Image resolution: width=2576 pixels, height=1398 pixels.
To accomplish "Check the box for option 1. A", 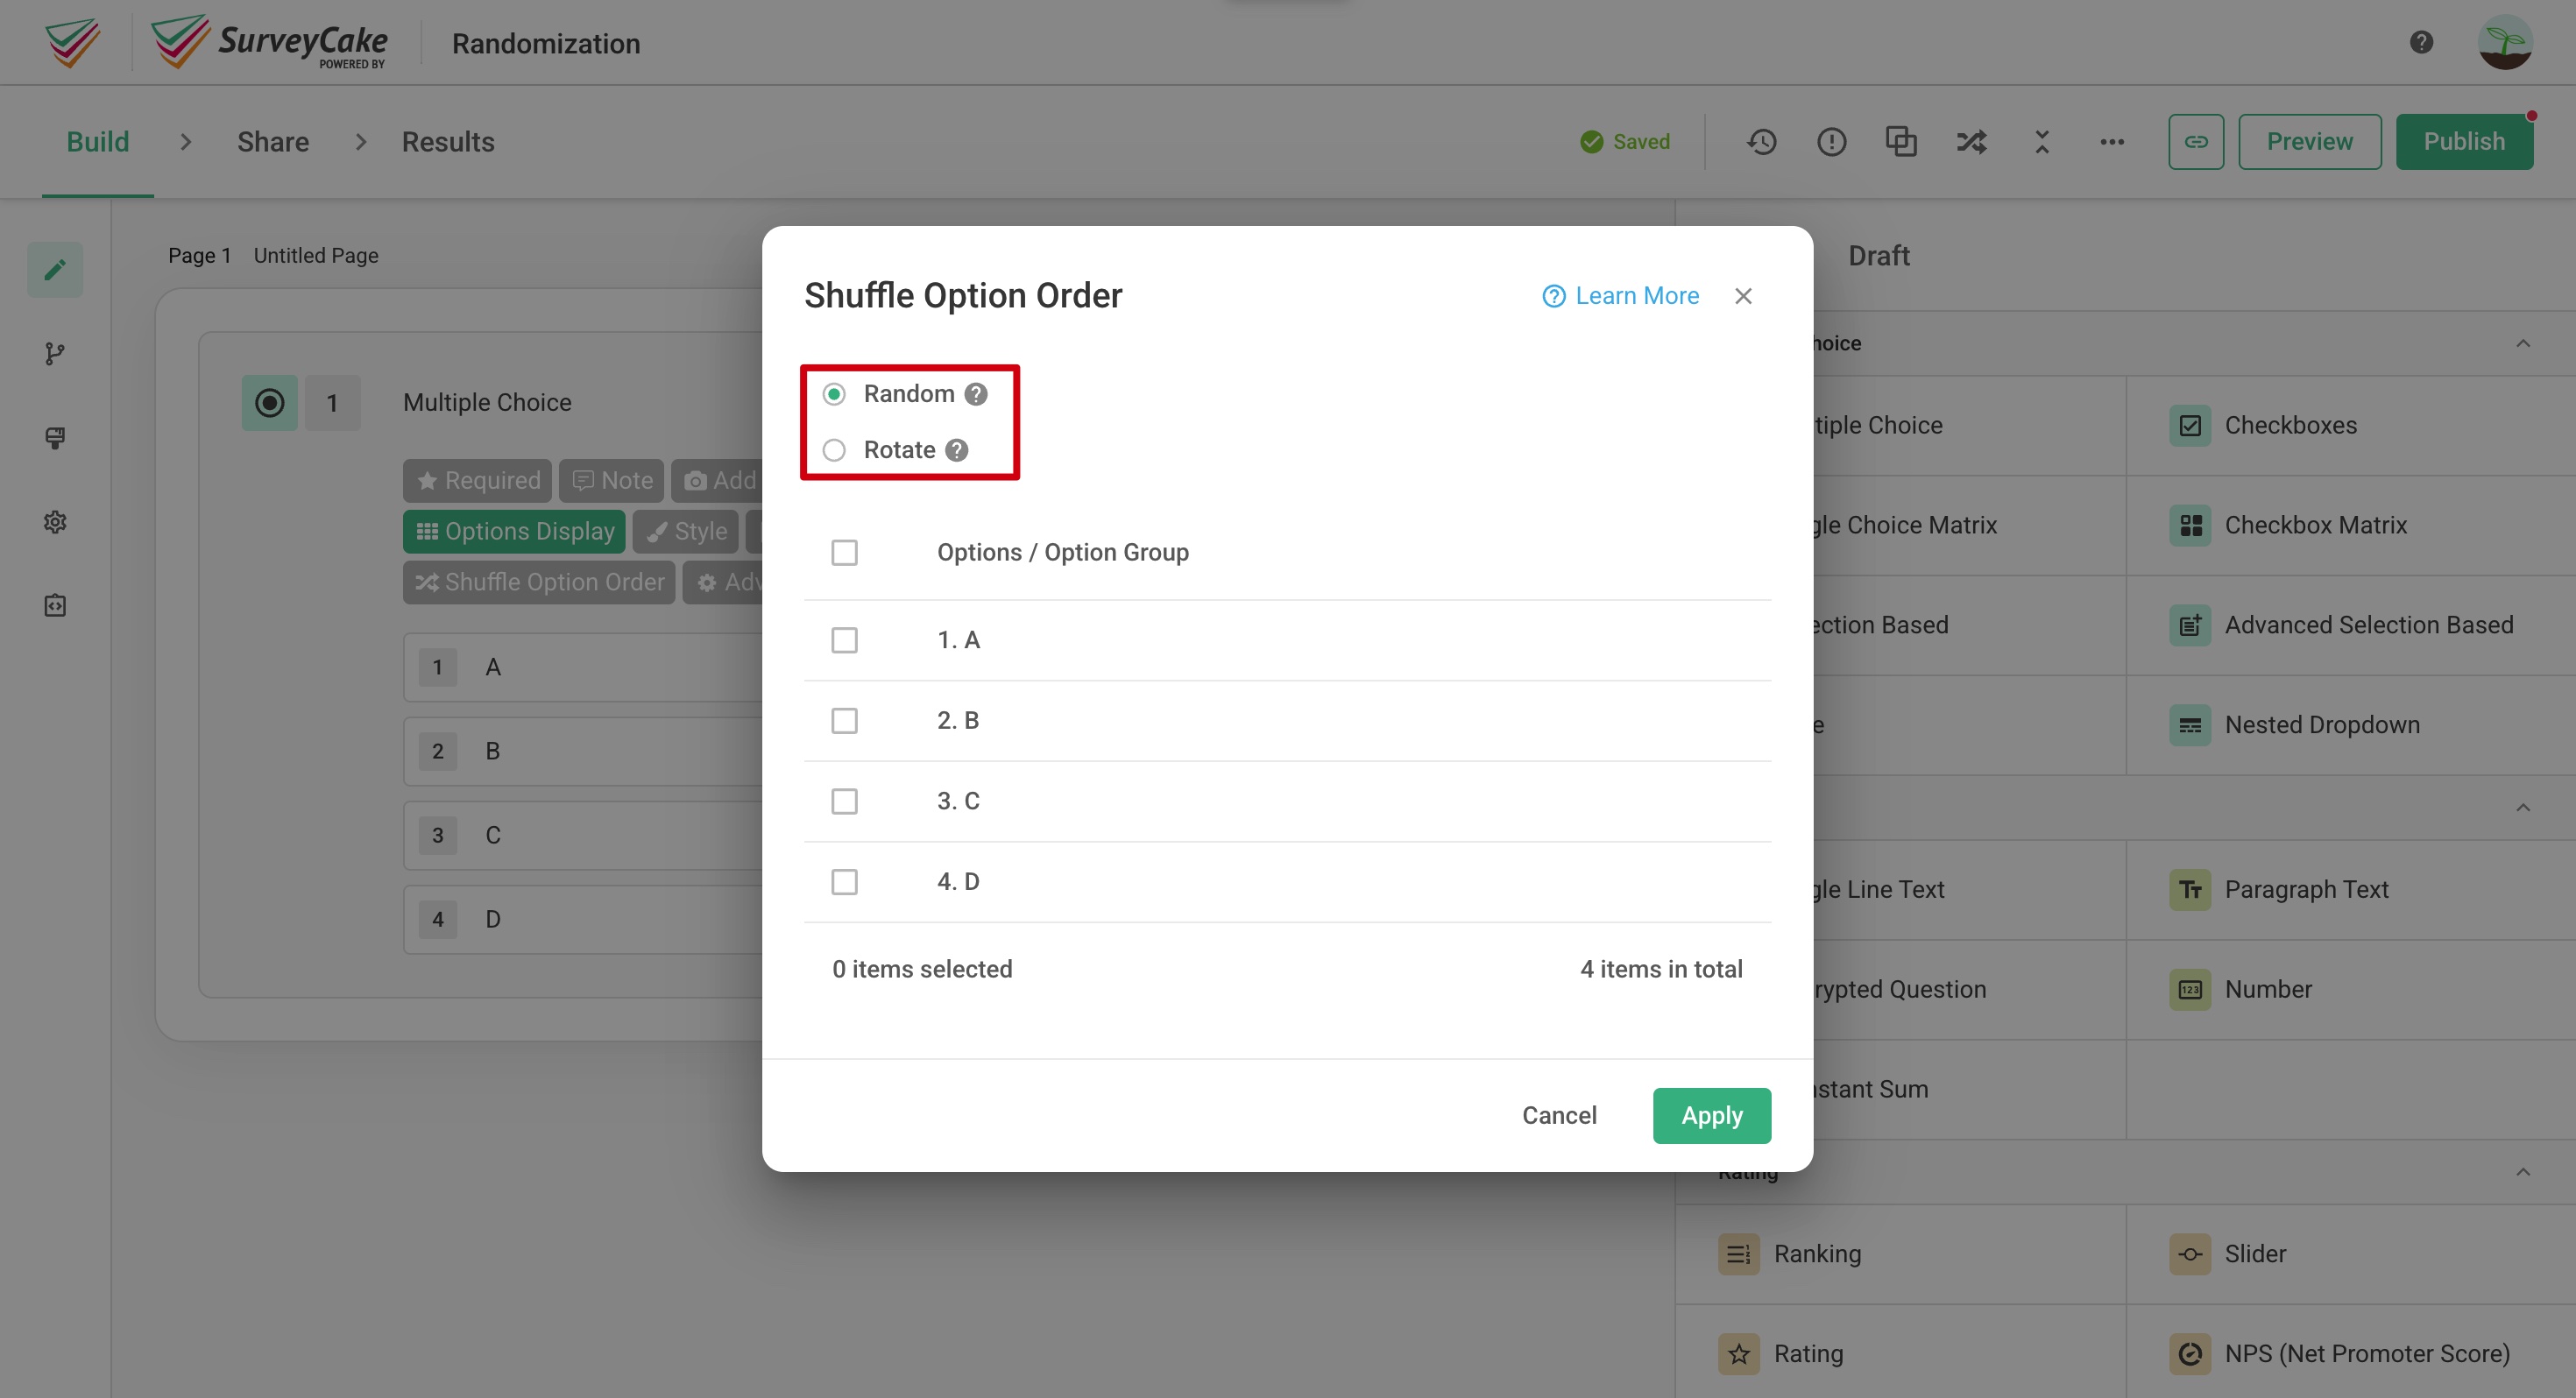I will [x=844, y=640].
